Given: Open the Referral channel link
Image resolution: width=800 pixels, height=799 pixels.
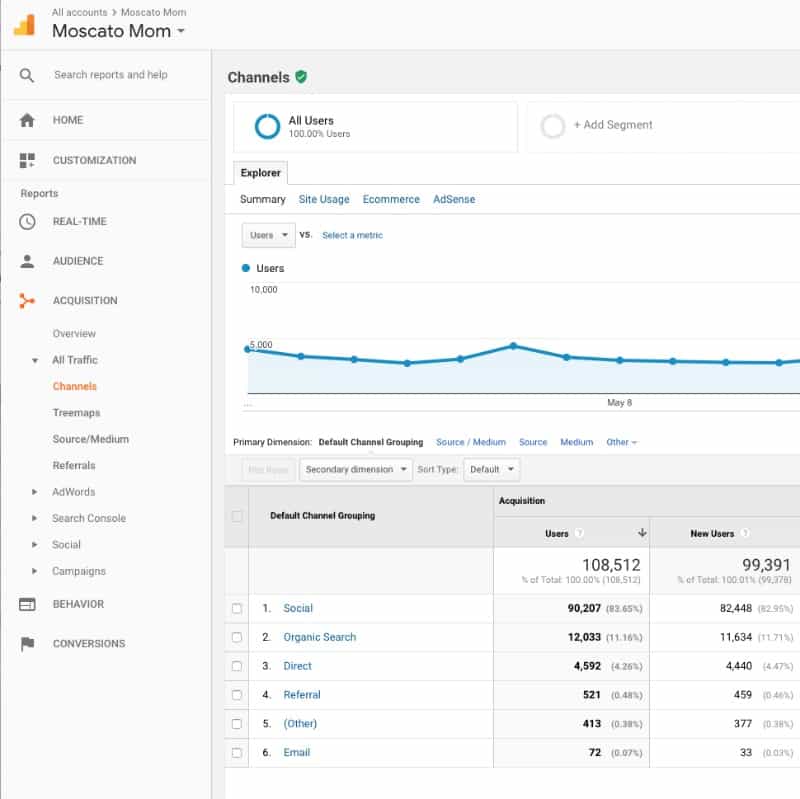Looking at the screenshot, I should point(302,695).
